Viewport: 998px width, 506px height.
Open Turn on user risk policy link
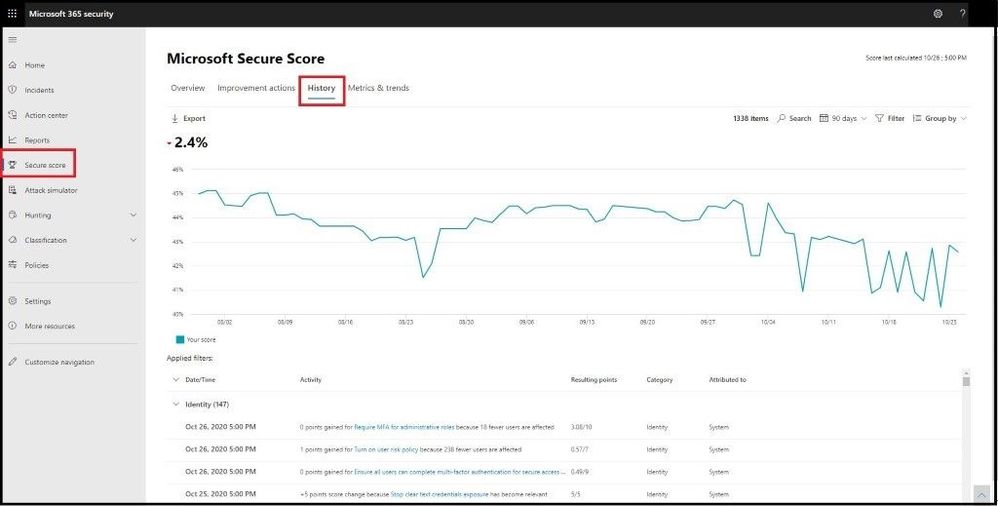coord(386,449)
